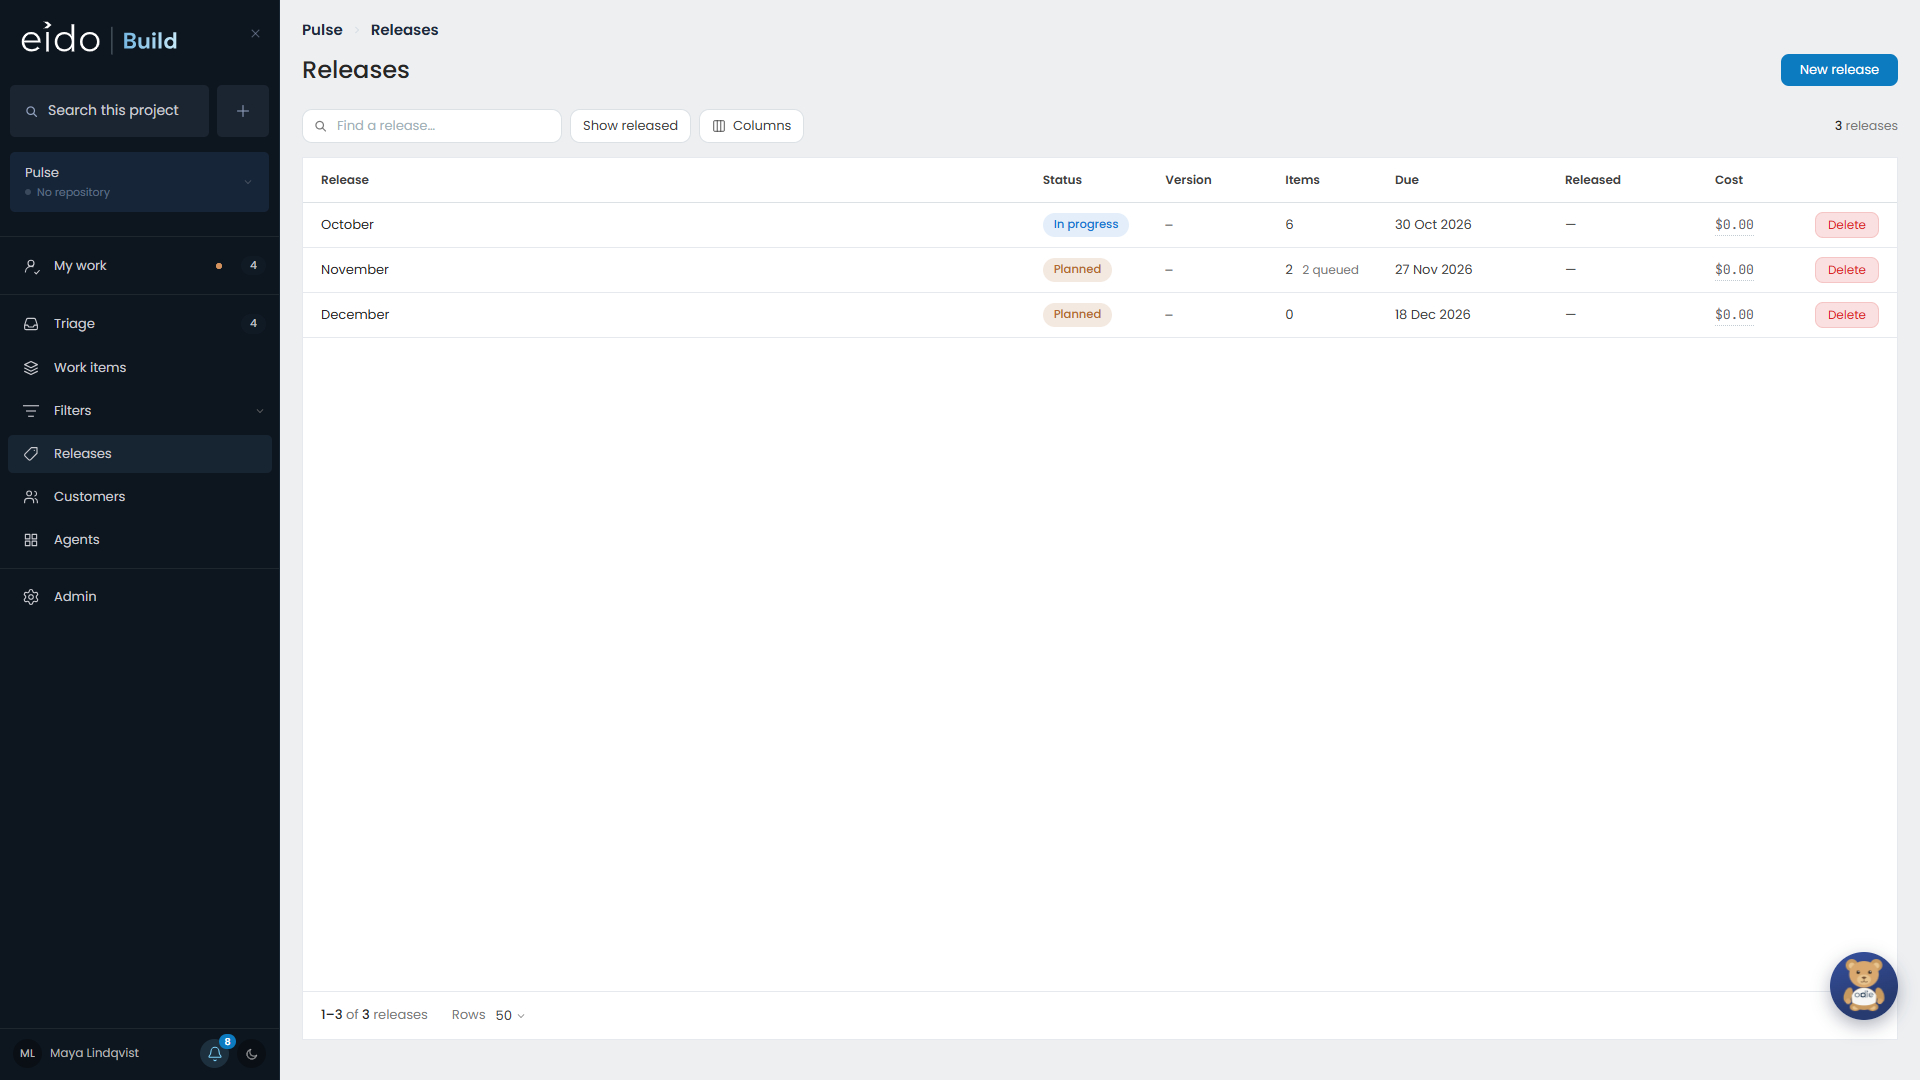Screen dimensions: 1920x1080
Task: Click the October $0.00 cost value
Action: tap(1734, 225)
